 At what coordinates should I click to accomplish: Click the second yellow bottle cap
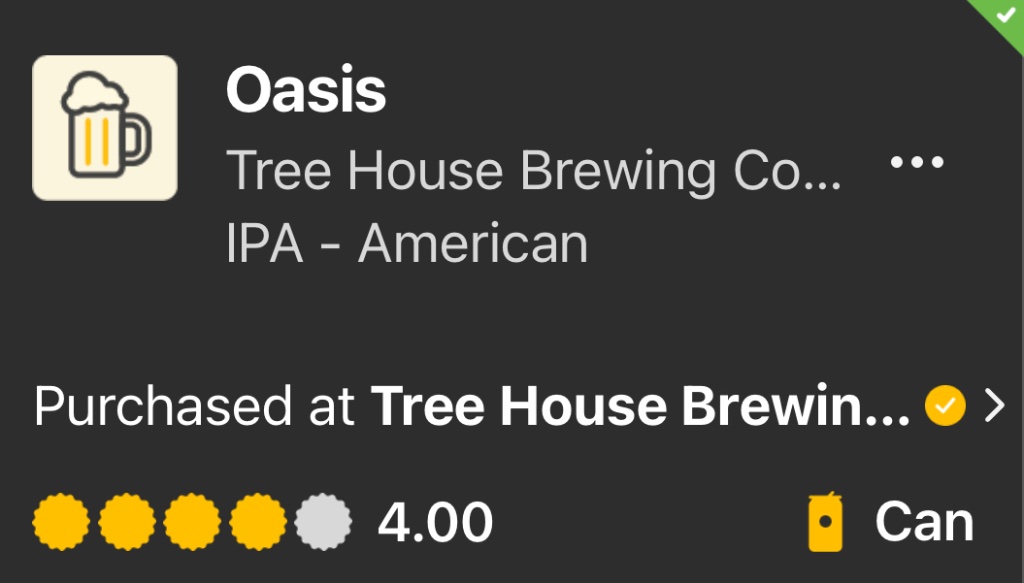point(127,523)
